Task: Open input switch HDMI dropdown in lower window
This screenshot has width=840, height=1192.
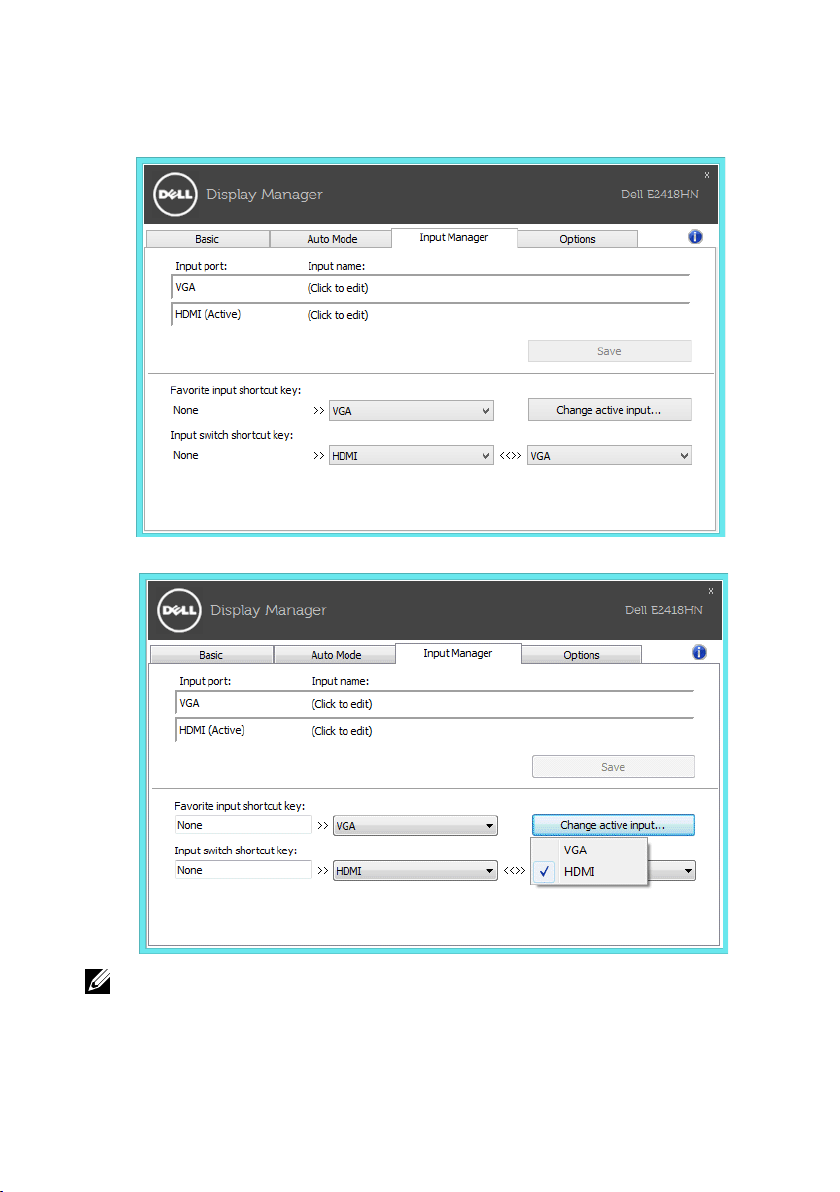Action: click(x=415, y=870)
